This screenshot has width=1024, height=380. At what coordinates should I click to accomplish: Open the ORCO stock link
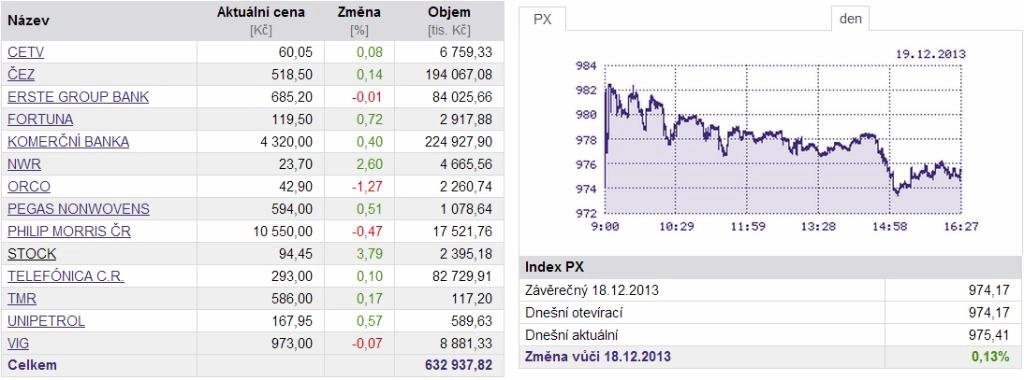click(29, 187)
